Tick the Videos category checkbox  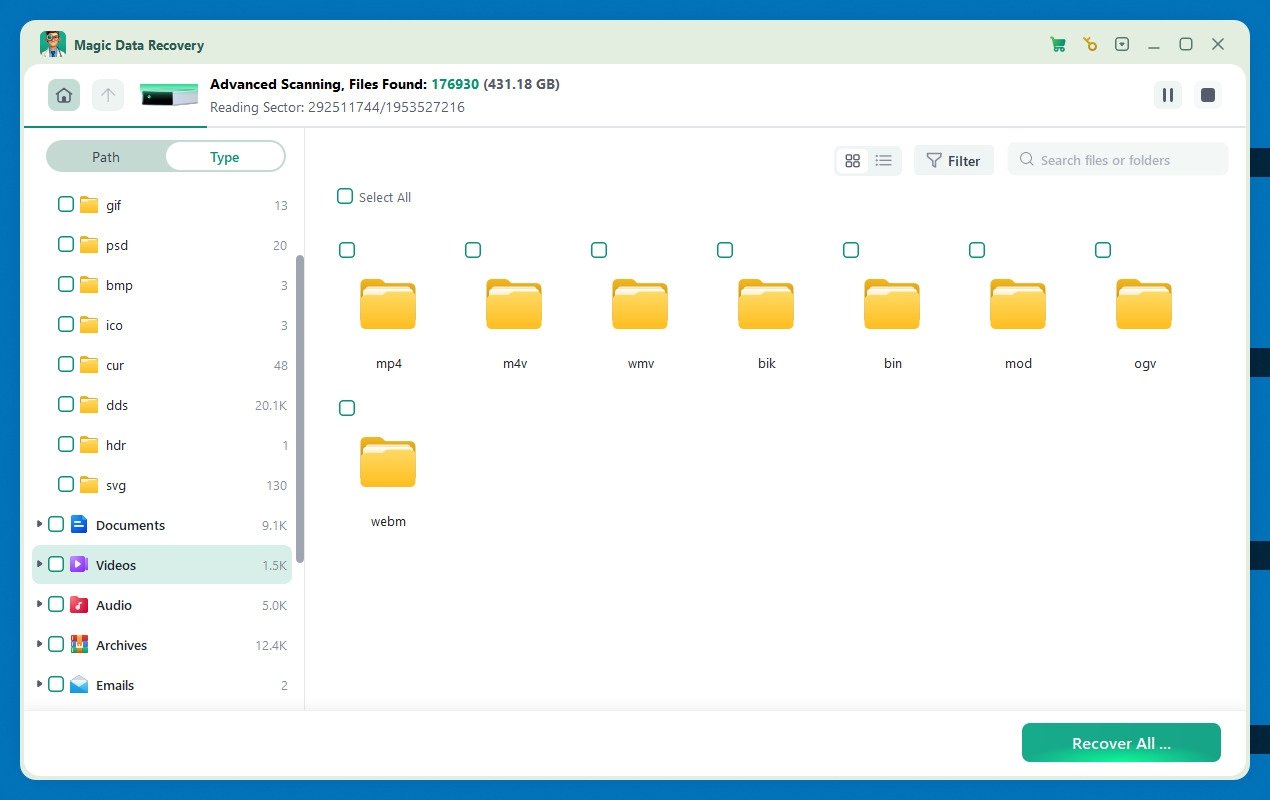[56, 564]
